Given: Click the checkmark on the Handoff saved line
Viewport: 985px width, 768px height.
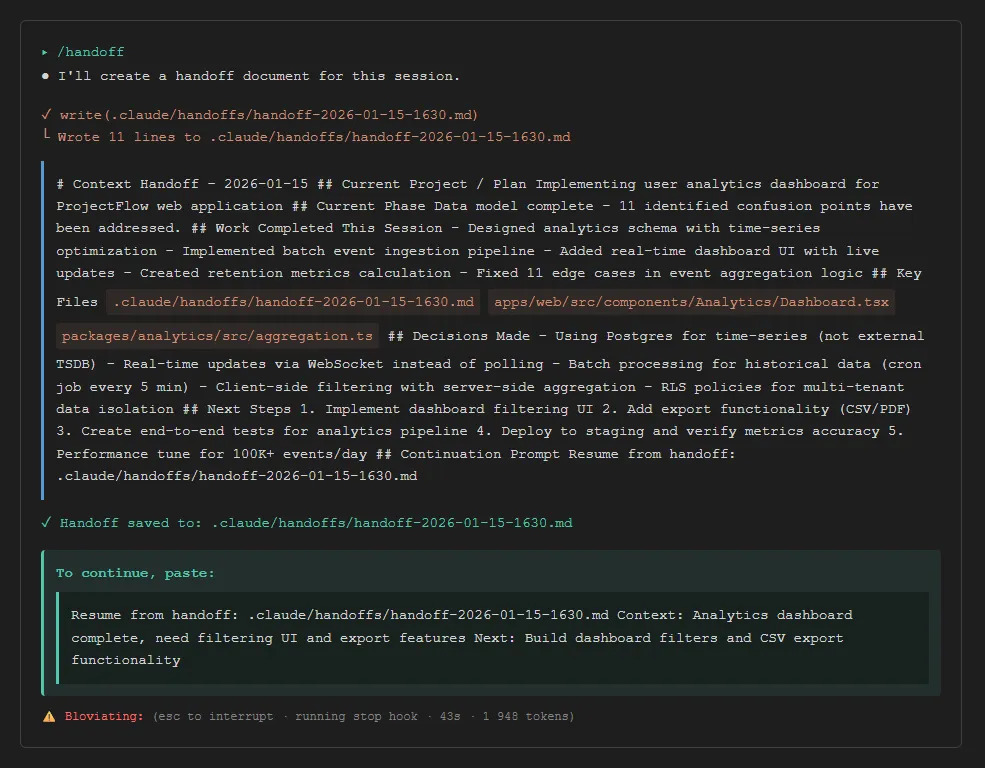Looking at the screenshot, I should click(x=46, y=522).
